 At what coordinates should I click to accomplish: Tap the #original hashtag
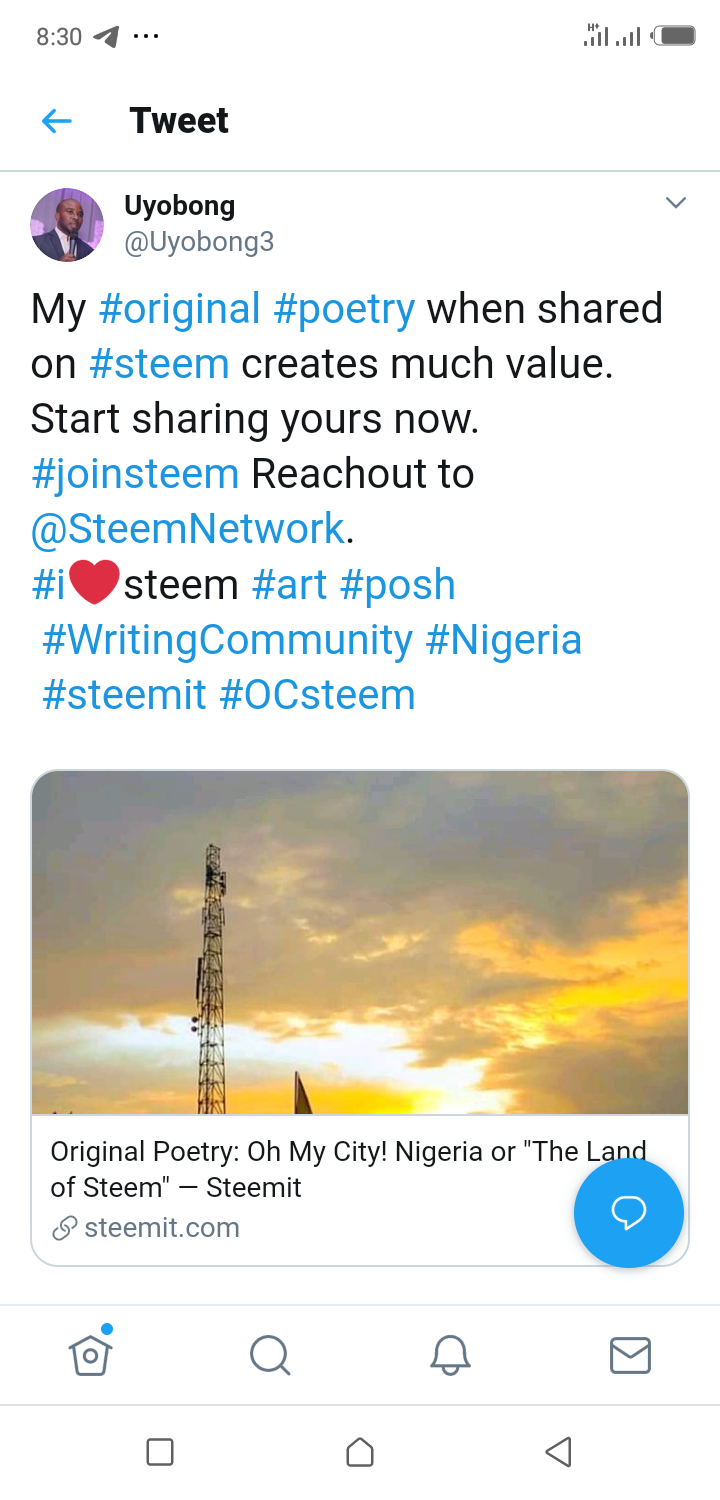[179, 309]
